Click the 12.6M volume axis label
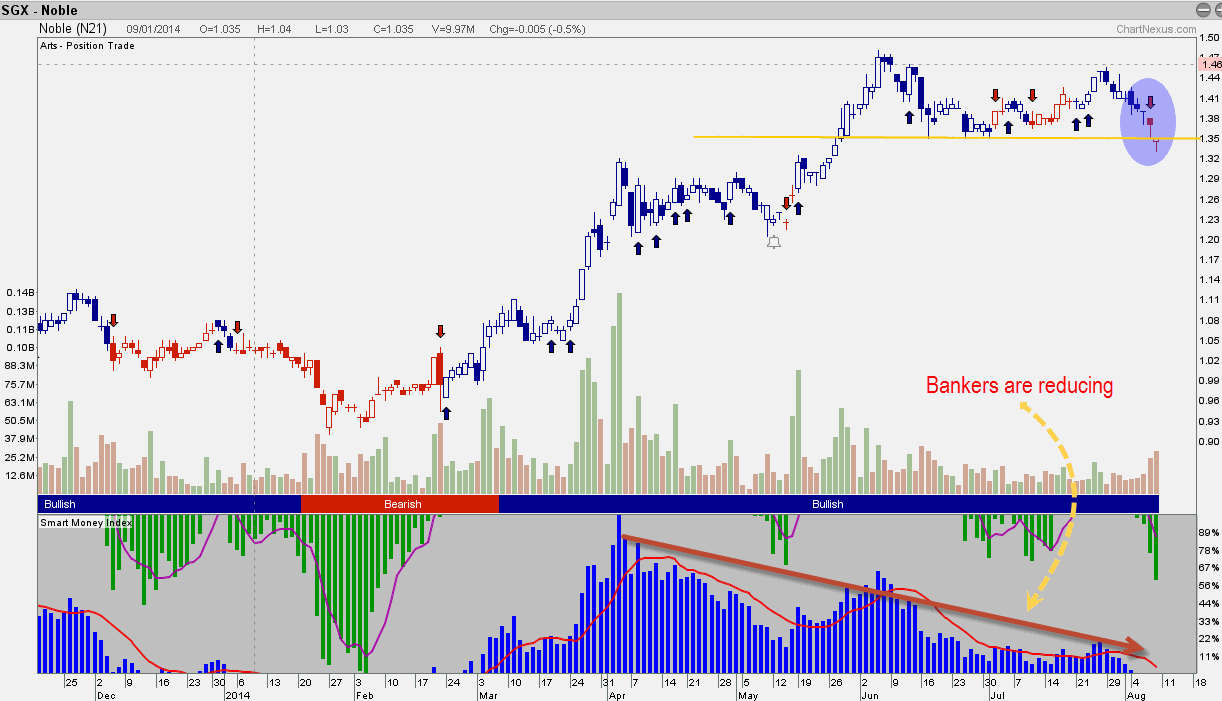Image resolution: width=1222 pixels, height=701 pixels. click(x=20, y=475)
